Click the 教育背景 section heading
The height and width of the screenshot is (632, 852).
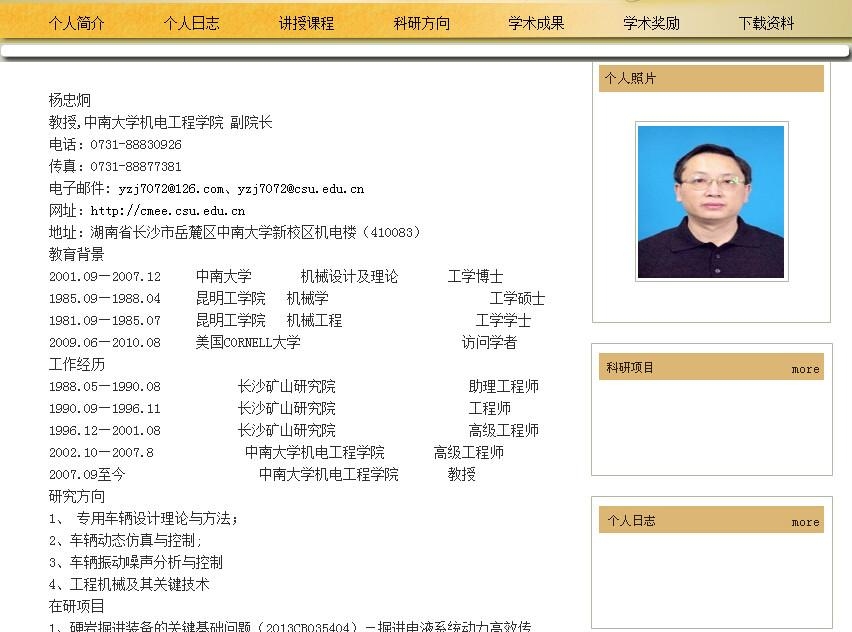tap(76, 254)
